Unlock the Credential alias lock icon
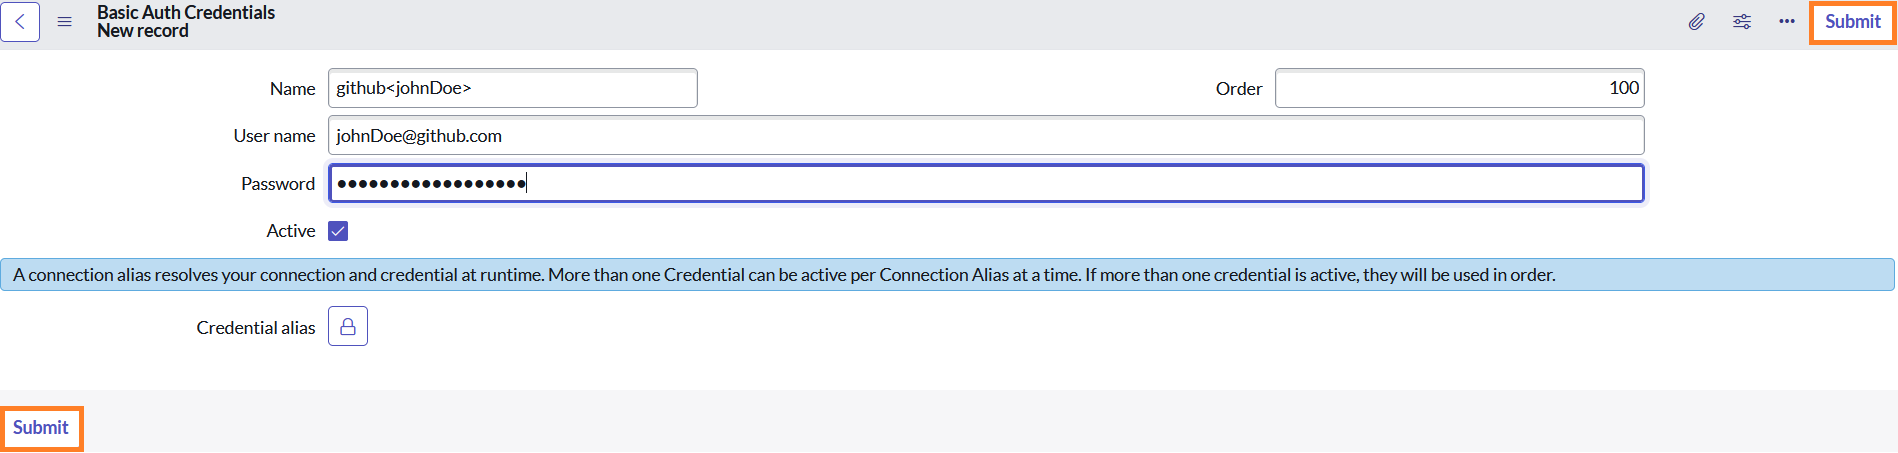Image resolution: width=1898 pixels, height=453 pixels. tap(348, 326)
